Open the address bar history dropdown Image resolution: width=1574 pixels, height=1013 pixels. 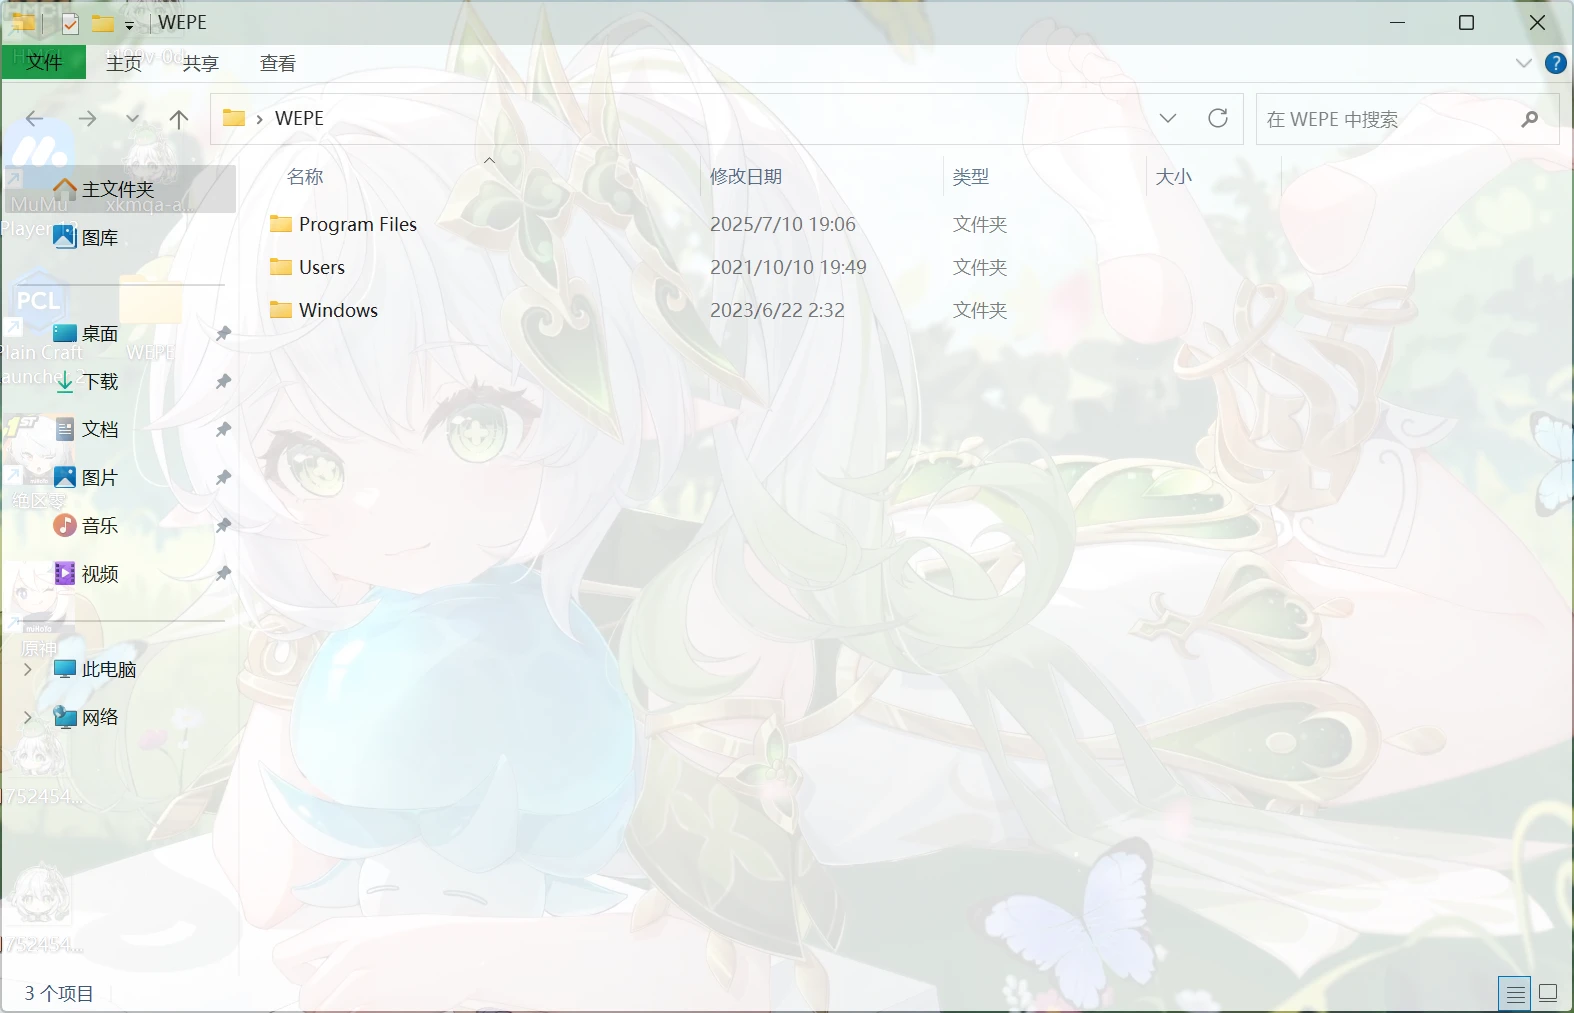tap(1167, 118)
